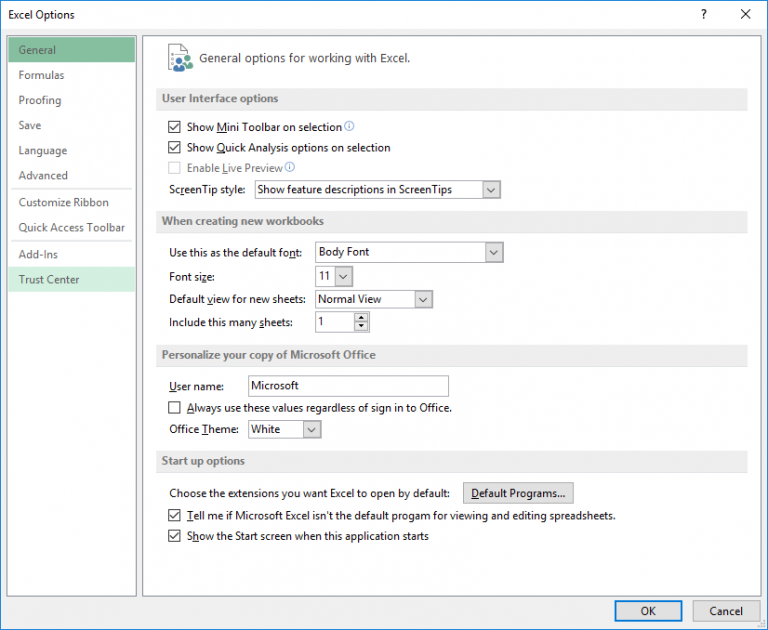Image resolution: width=768 pixels, height=630 pixels.
Task: Switch to the Formulas category
Action: point(72,75)
